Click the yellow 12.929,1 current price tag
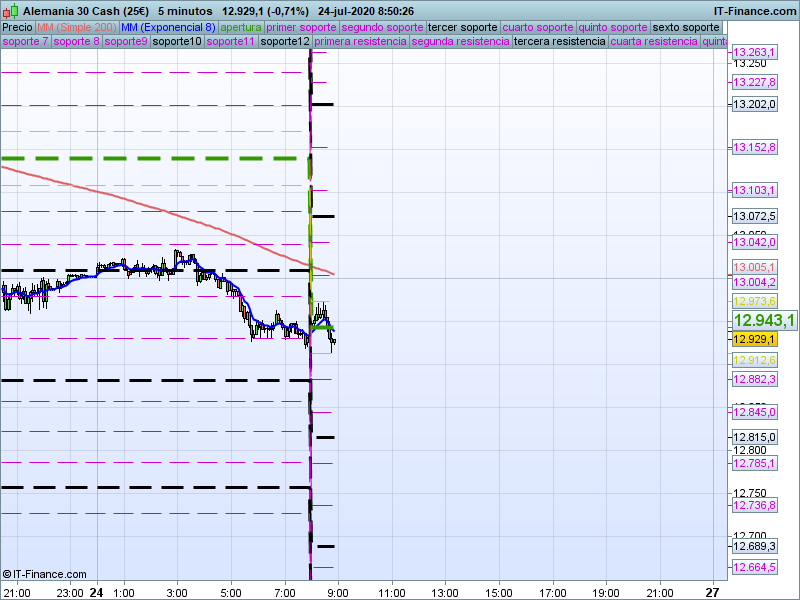Viewport: 800px width, 600px height. [x=754, y=339]
